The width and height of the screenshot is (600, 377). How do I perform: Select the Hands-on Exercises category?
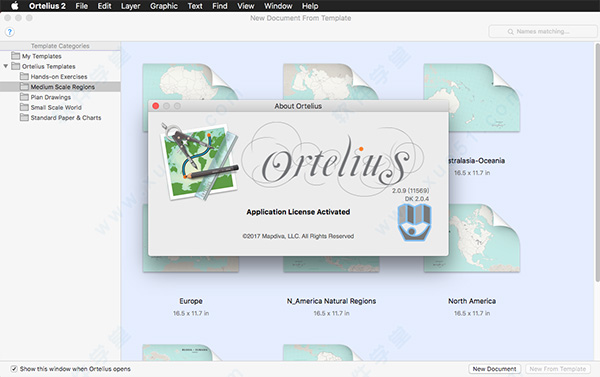(x=60, y=77)
